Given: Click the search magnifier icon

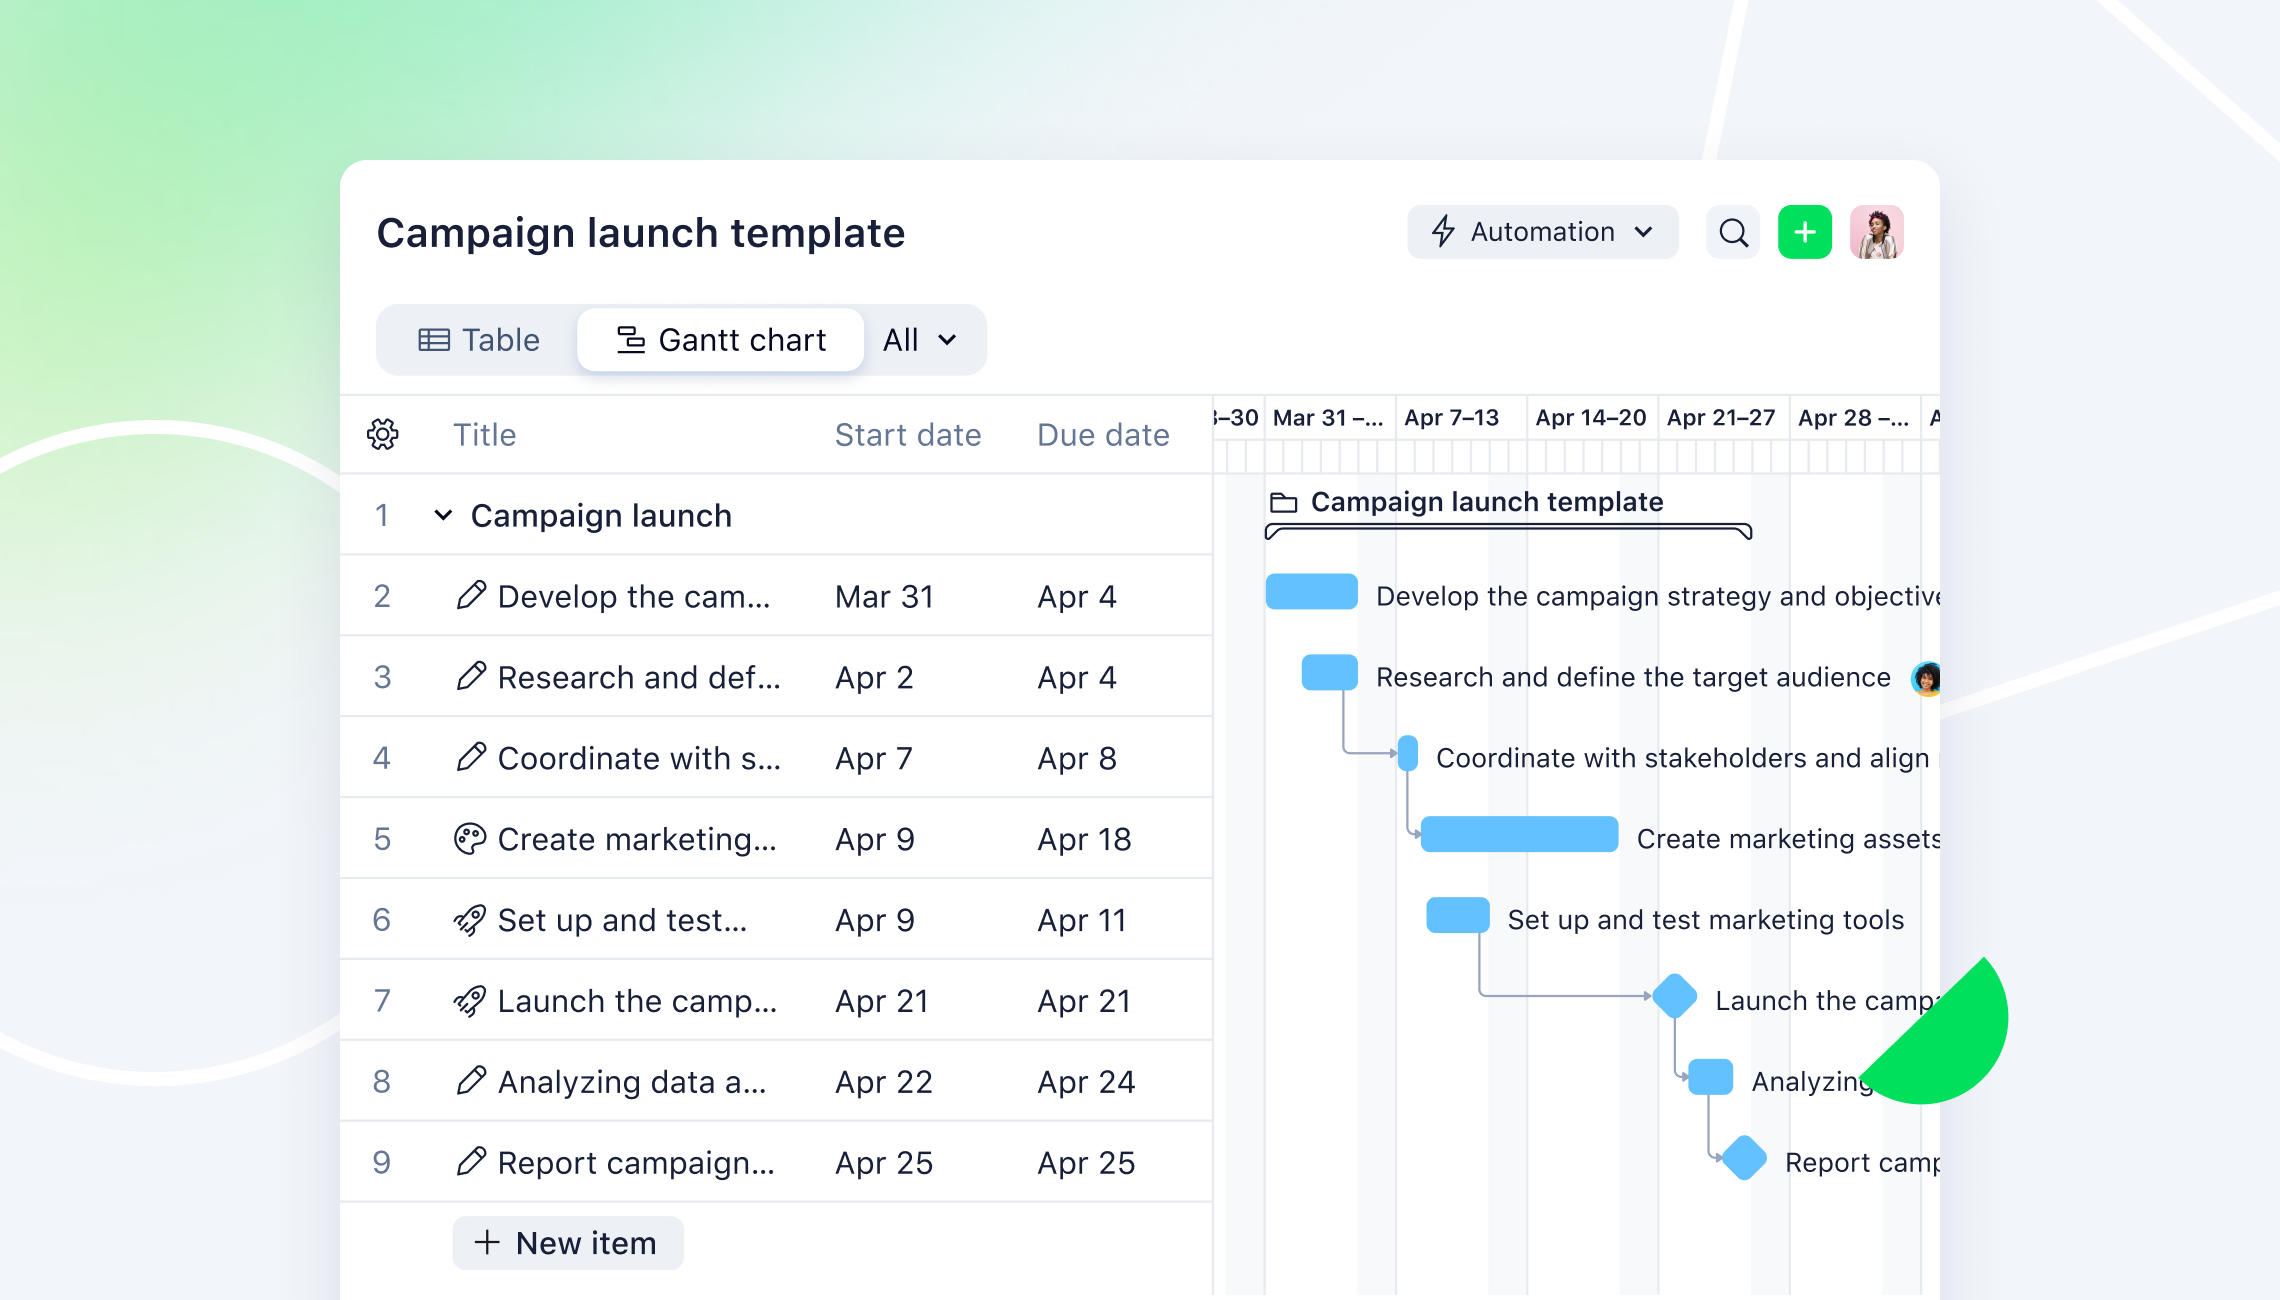Looking at the screenshot, I should 1733,232.
